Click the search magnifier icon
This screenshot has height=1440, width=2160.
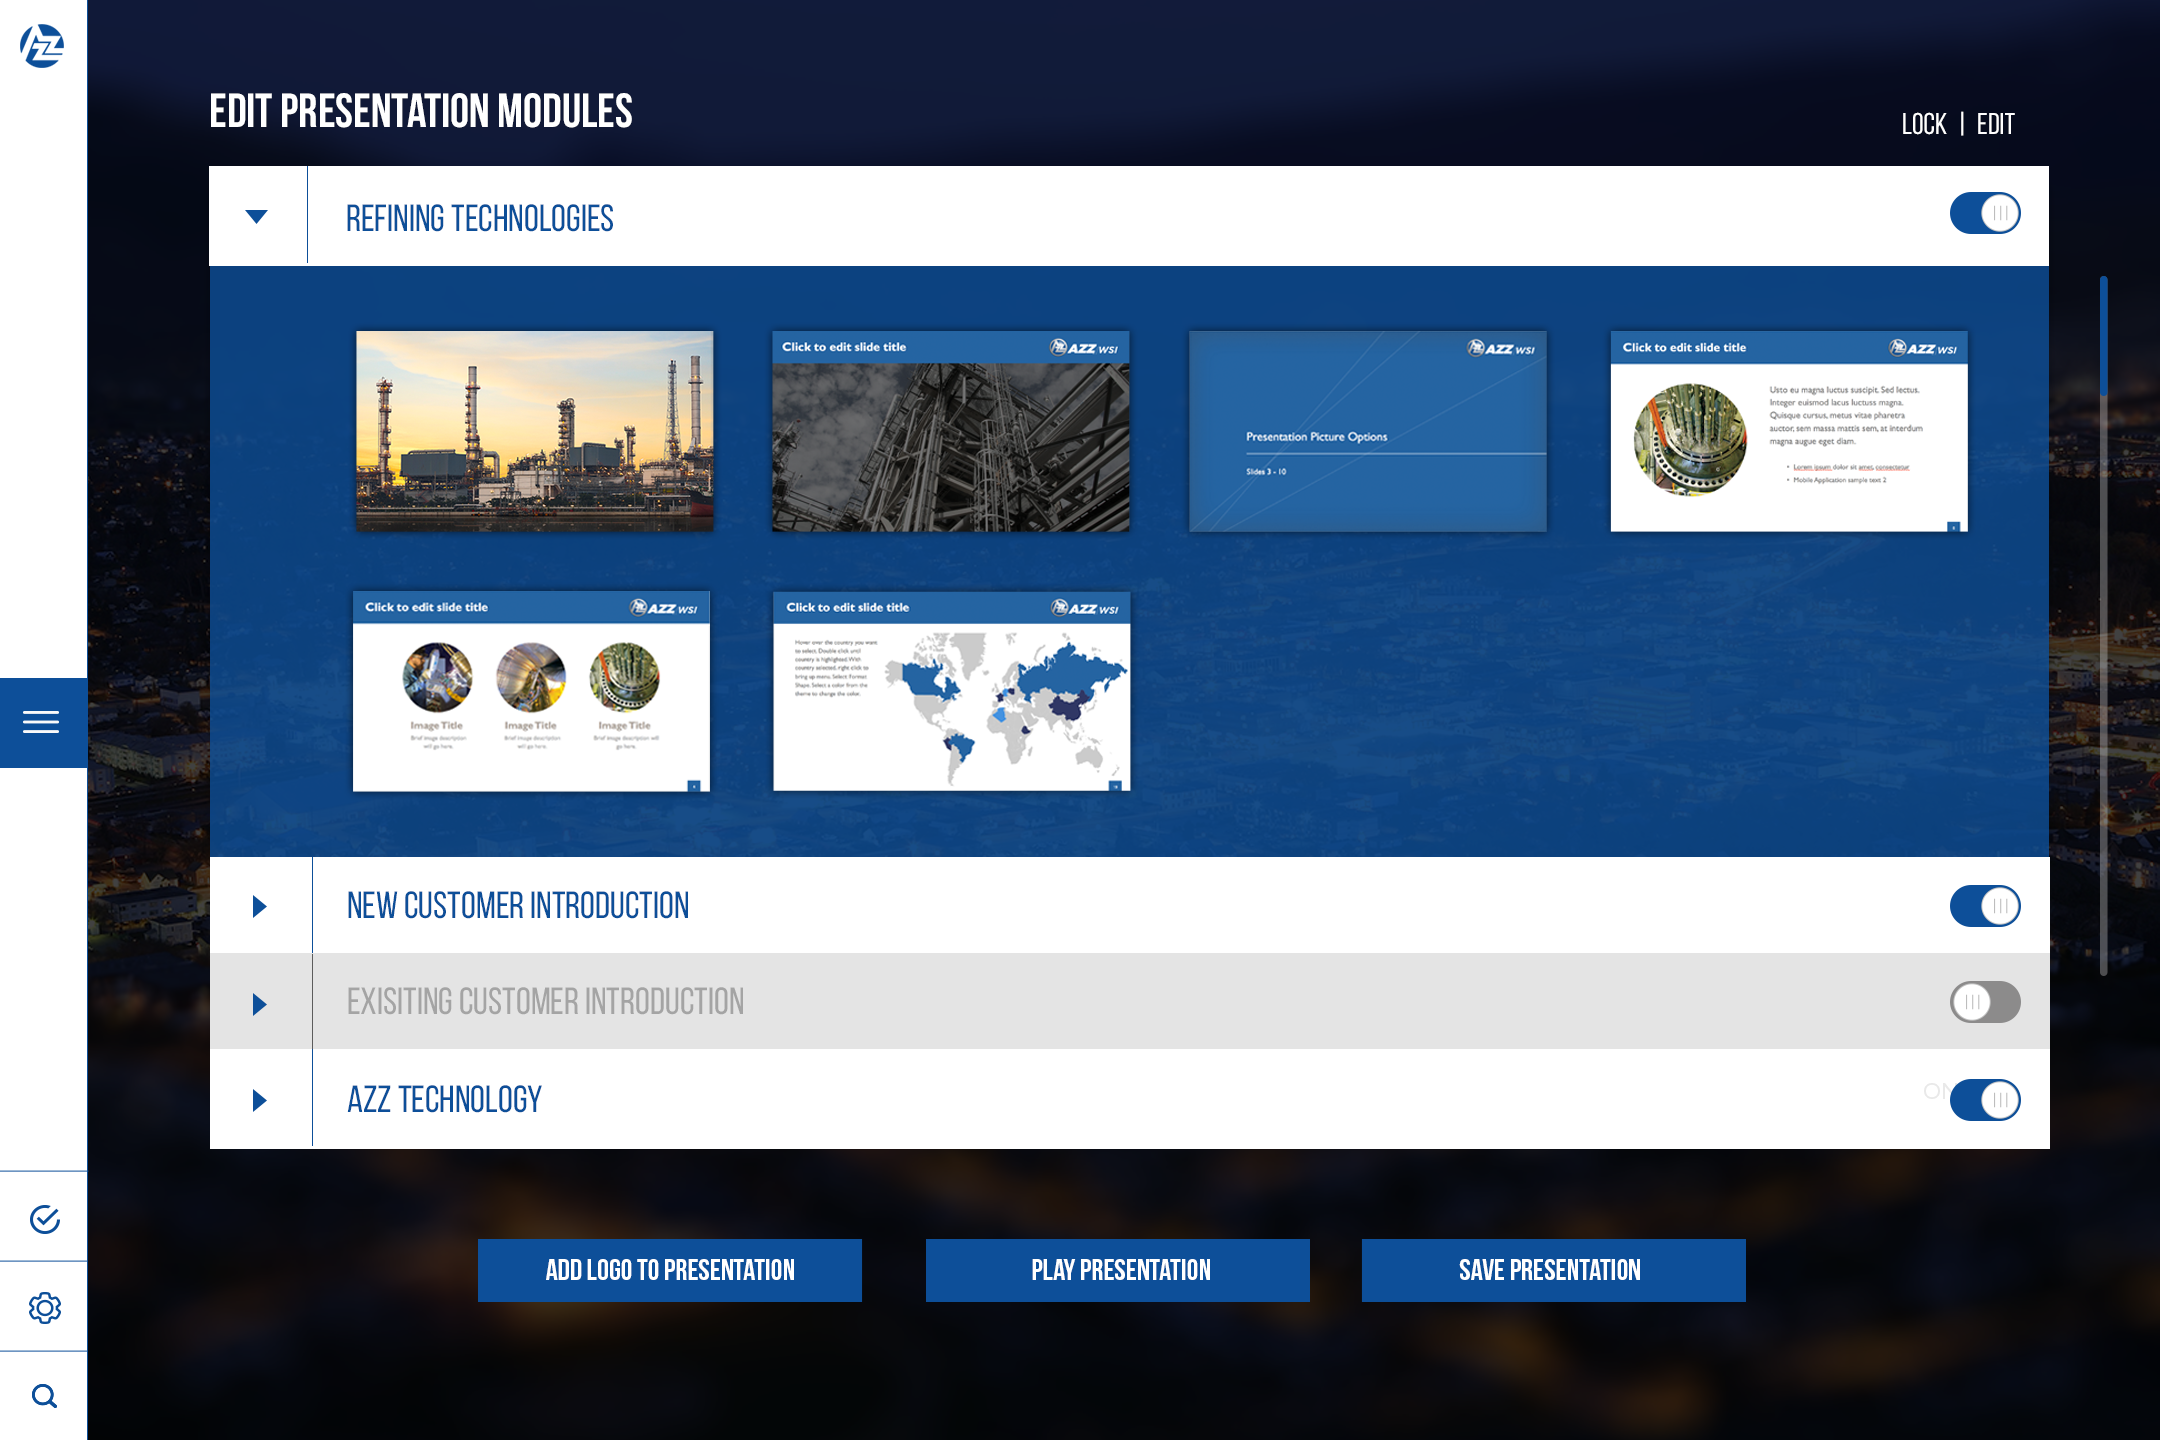[x=44, y=1396]
